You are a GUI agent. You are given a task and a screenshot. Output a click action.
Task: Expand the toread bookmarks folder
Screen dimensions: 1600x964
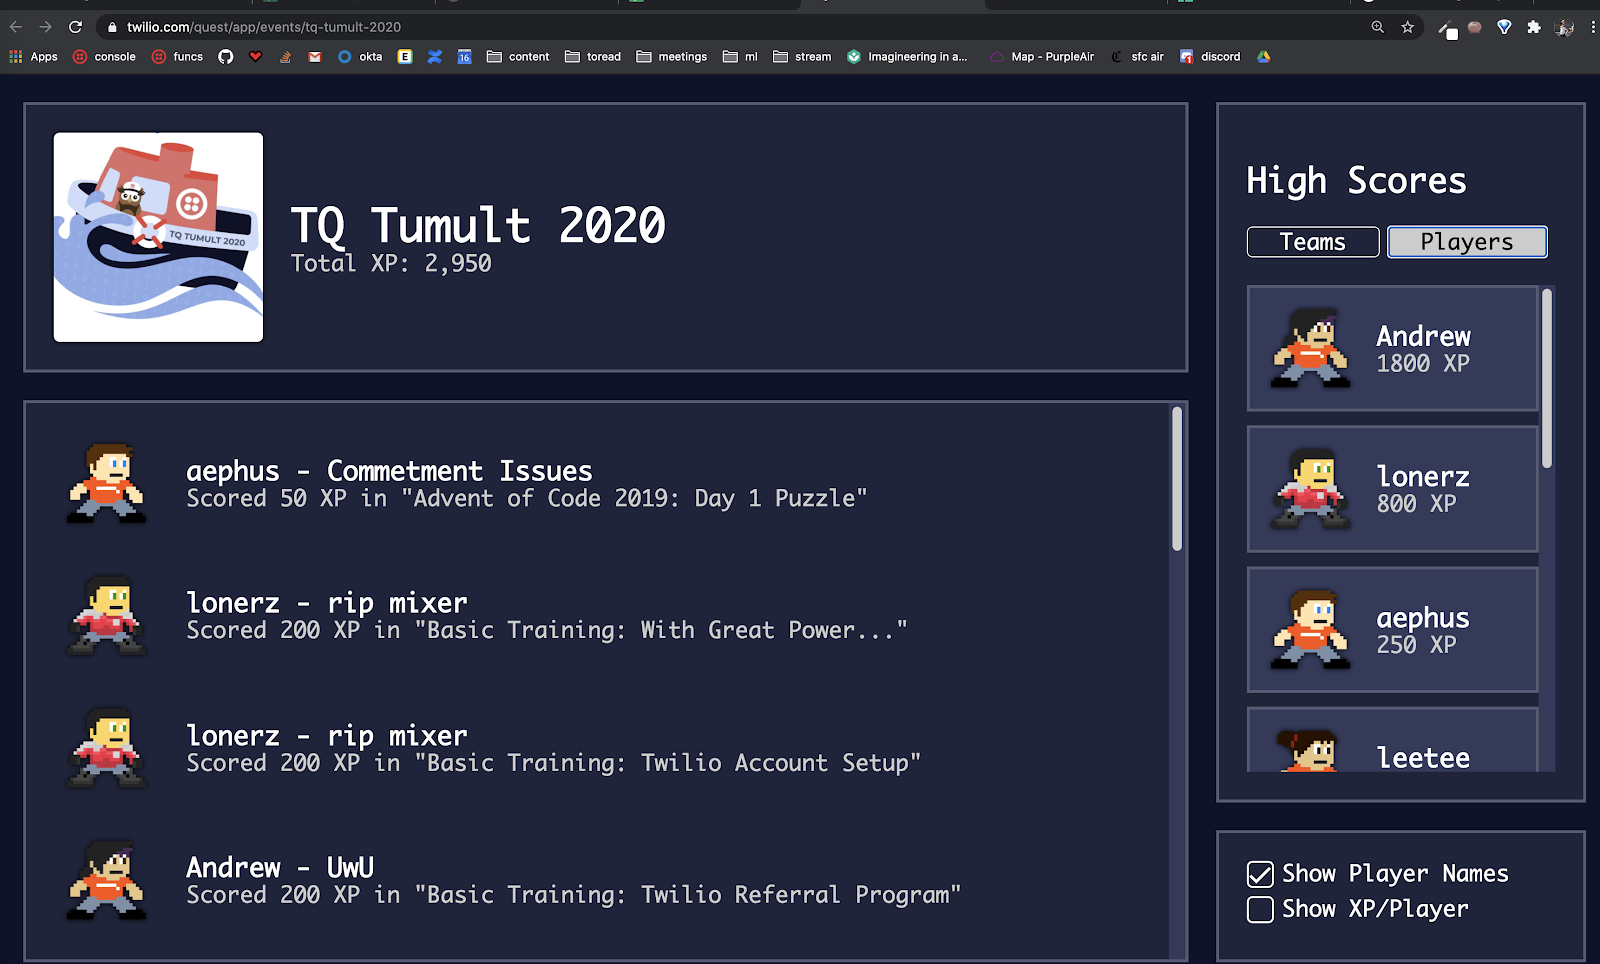pos(593,57)
